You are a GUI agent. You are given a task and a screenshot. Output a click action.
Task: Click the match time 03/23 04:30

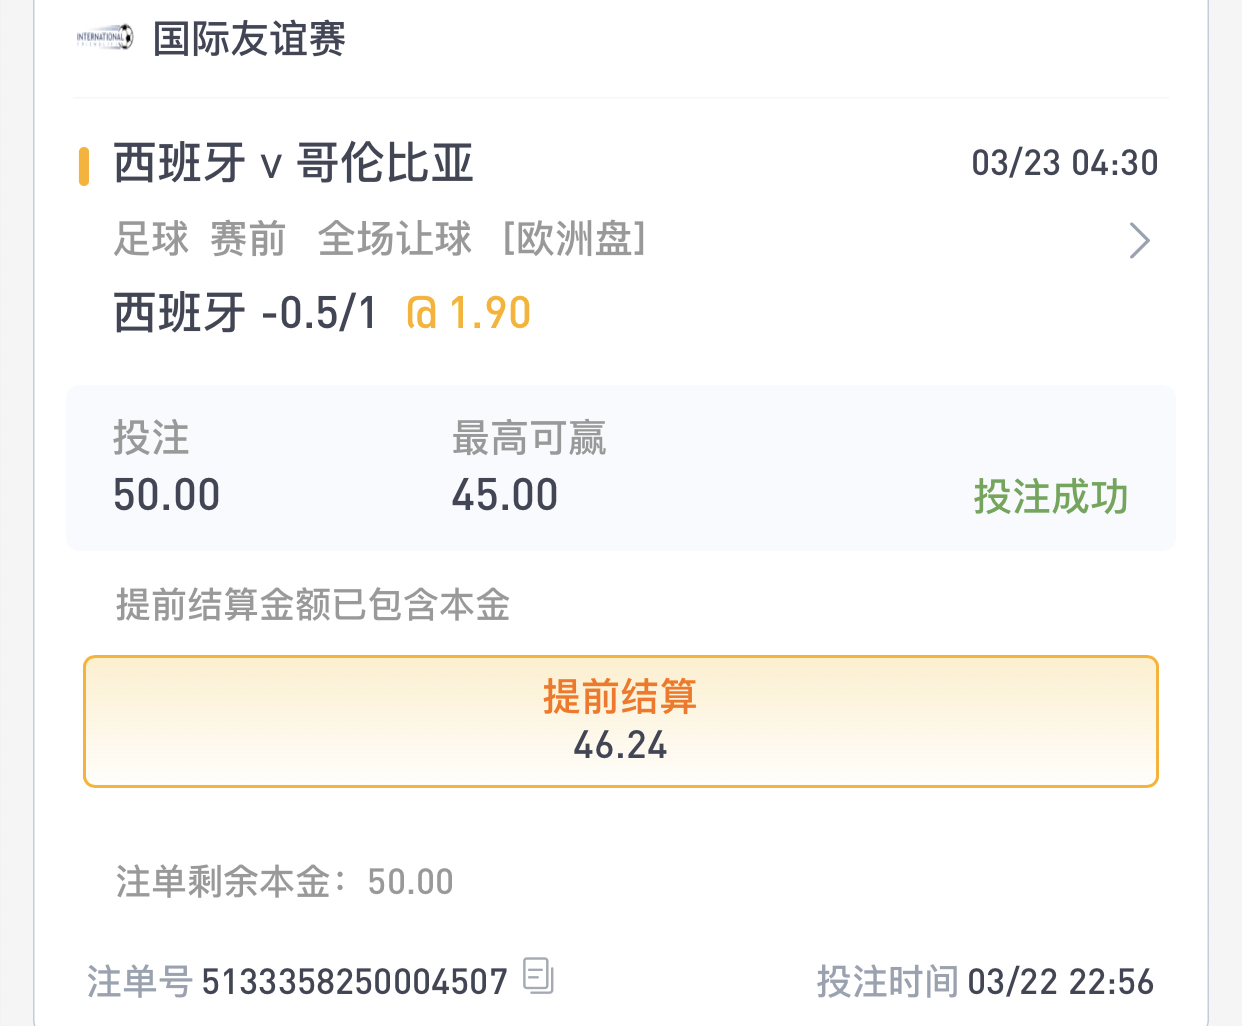1064,163
